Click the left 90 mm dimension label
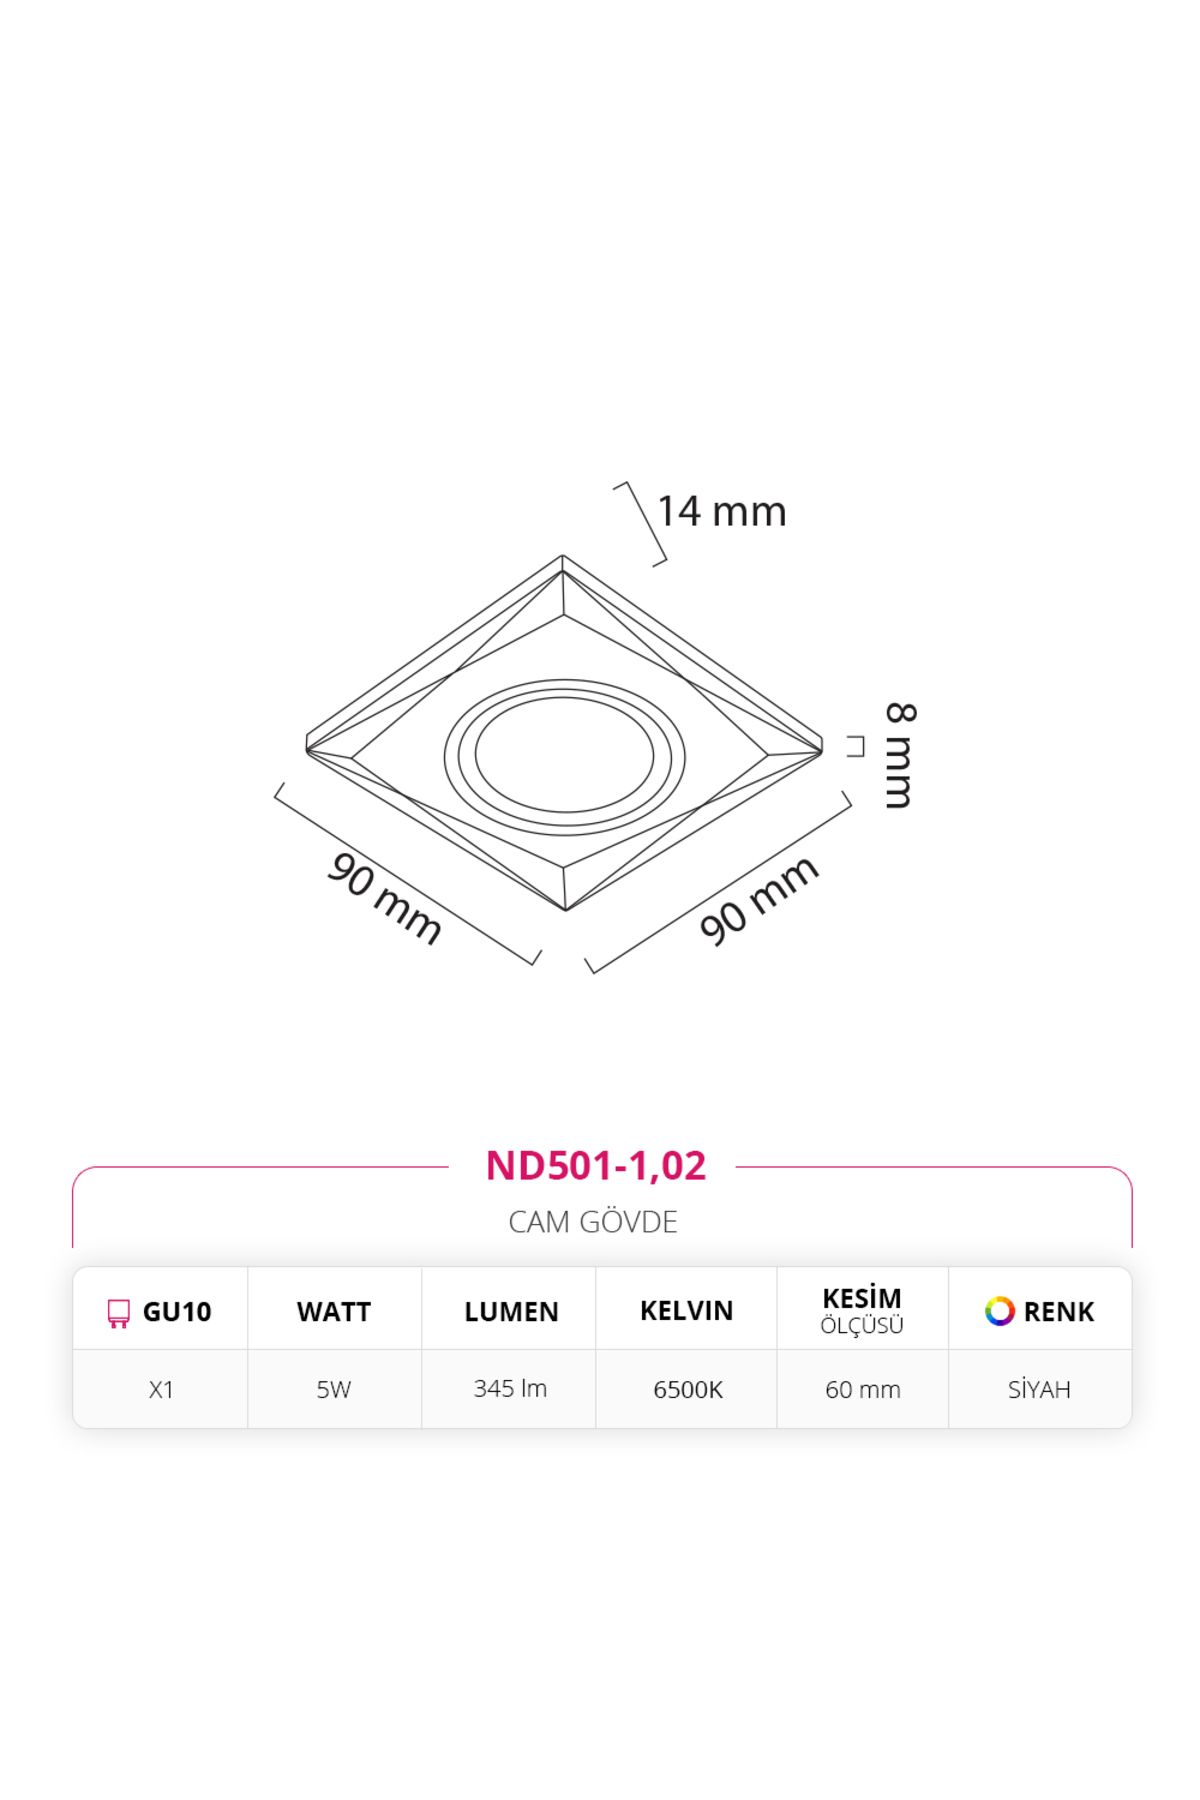 pos(385,898)
